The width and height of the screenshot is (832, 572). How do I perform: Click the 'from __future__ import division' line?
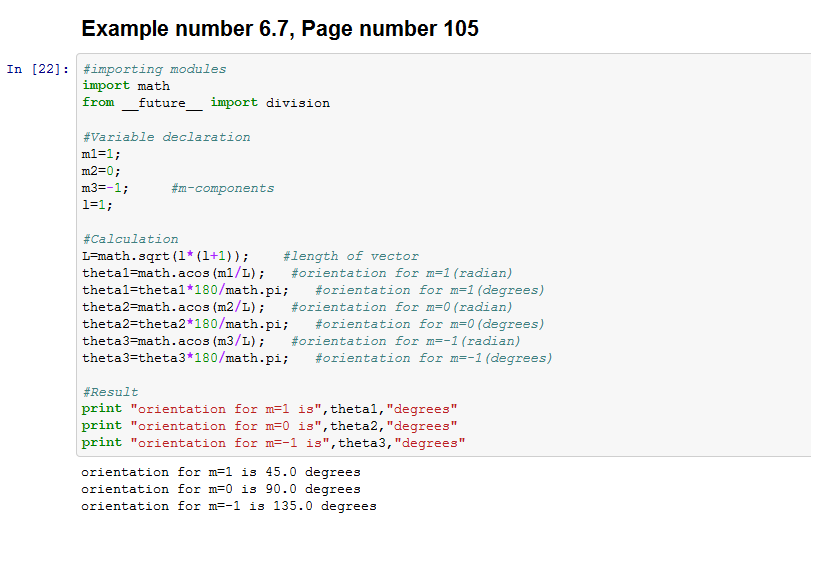(x=205, y=103)
